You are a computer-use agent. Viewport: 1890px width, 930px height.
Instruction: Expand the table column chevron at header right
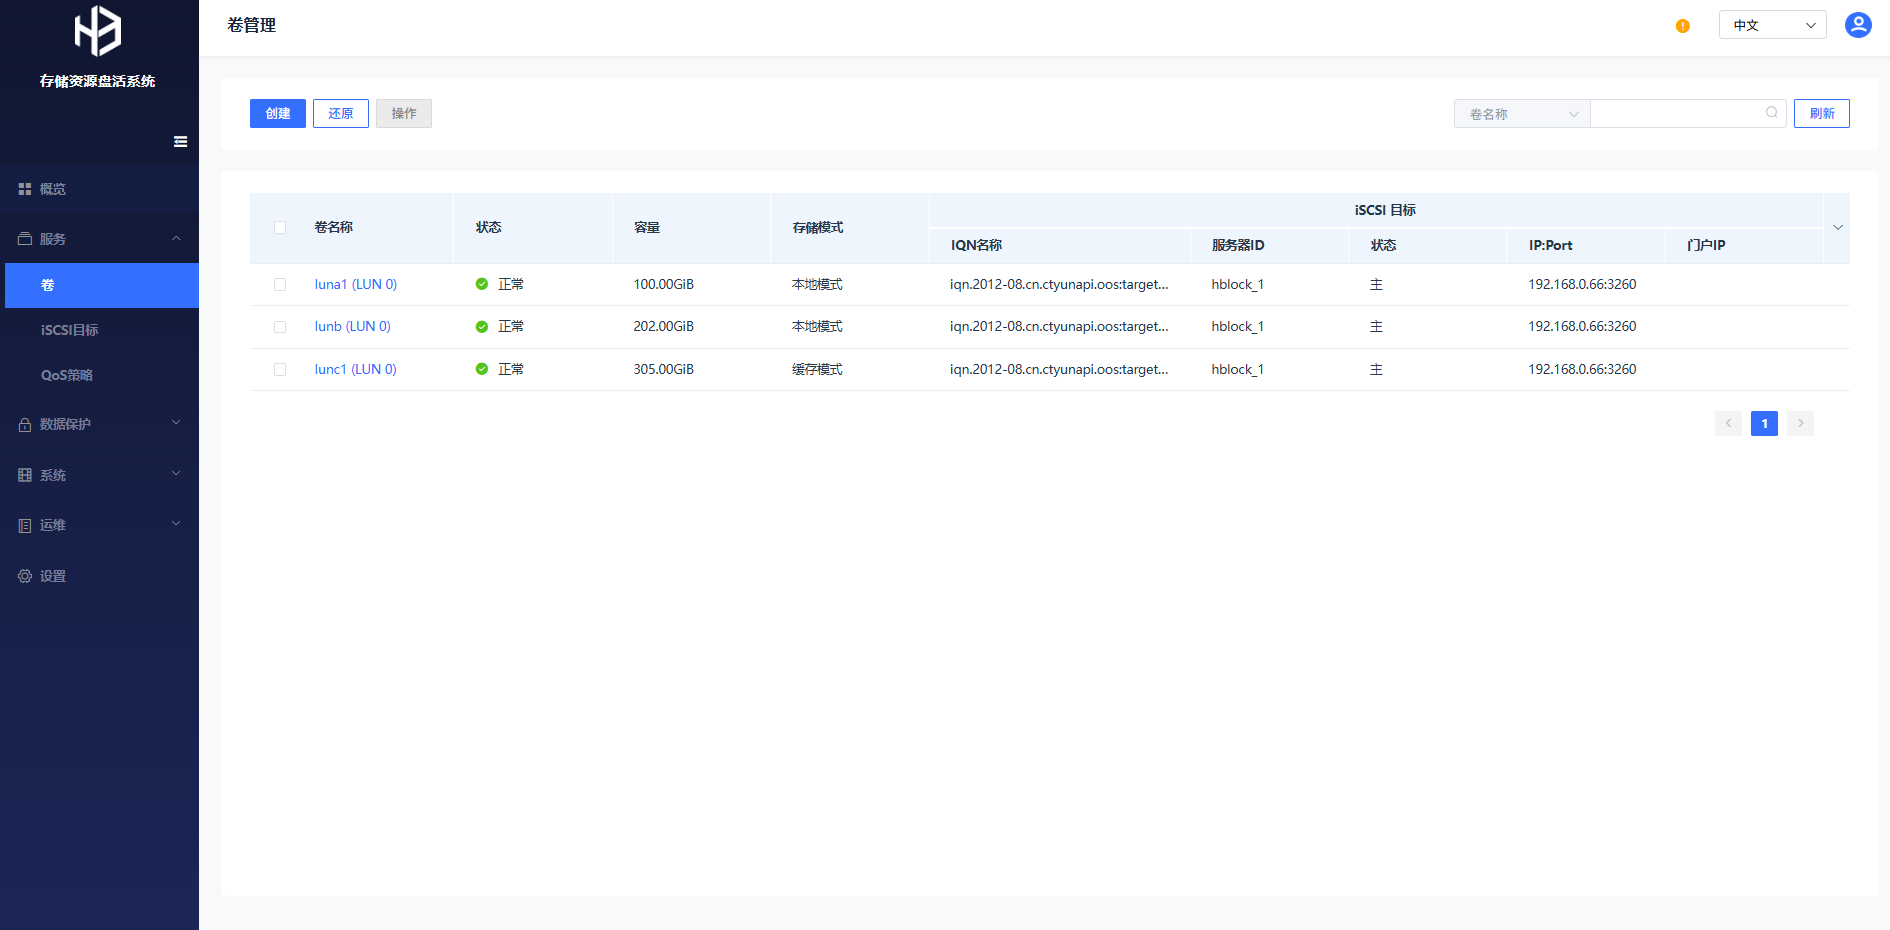click(x=1837, y=228)
